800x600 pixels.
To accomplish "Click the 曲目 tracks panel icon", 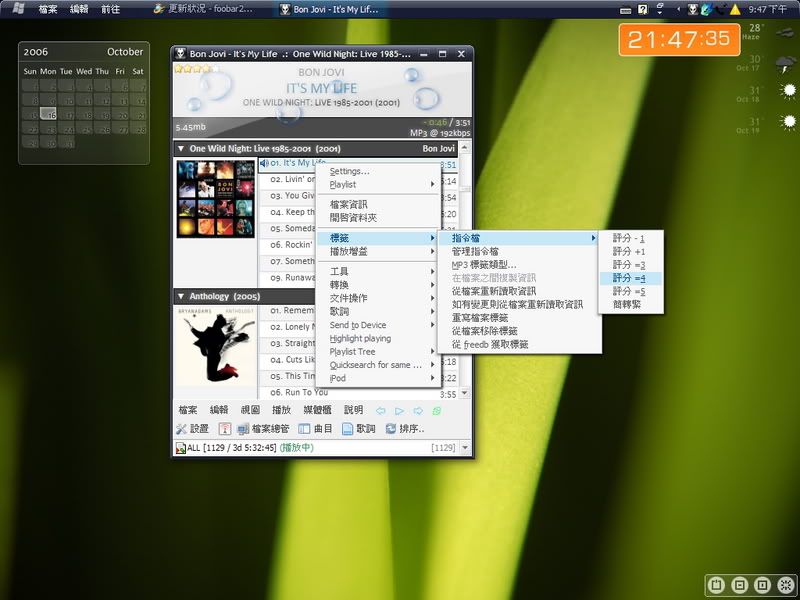I will (x=304, y=429).
